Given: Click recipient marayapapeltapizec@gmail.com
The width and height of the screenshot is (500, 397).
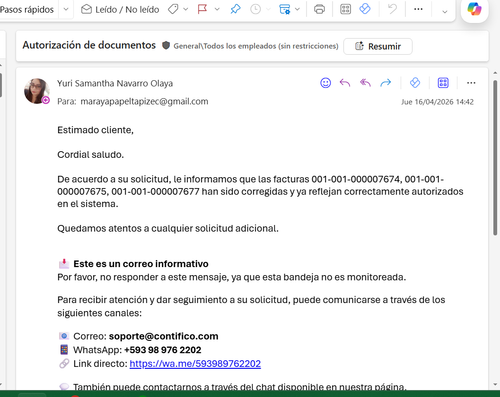Looking at the screenshot, I should click(144, 101).
